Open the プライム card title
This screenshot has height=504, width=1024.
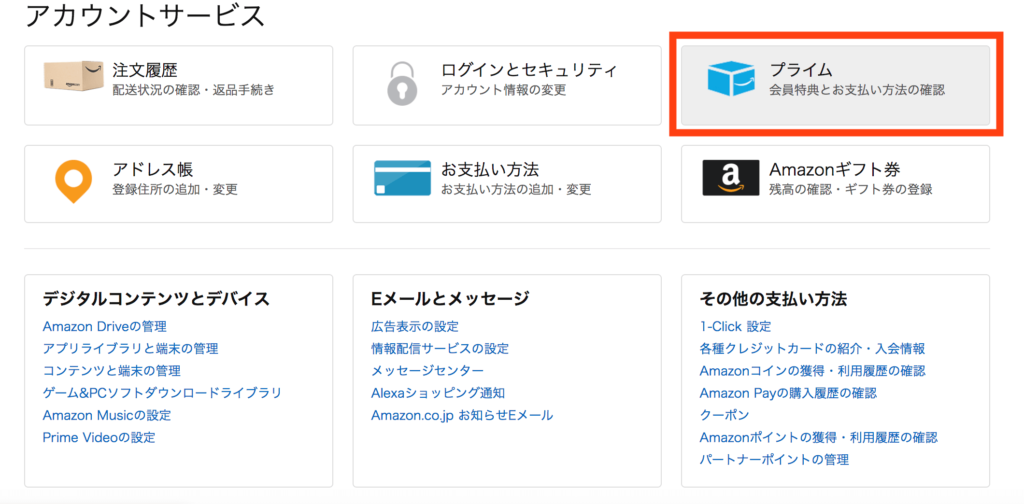point(801,70)
